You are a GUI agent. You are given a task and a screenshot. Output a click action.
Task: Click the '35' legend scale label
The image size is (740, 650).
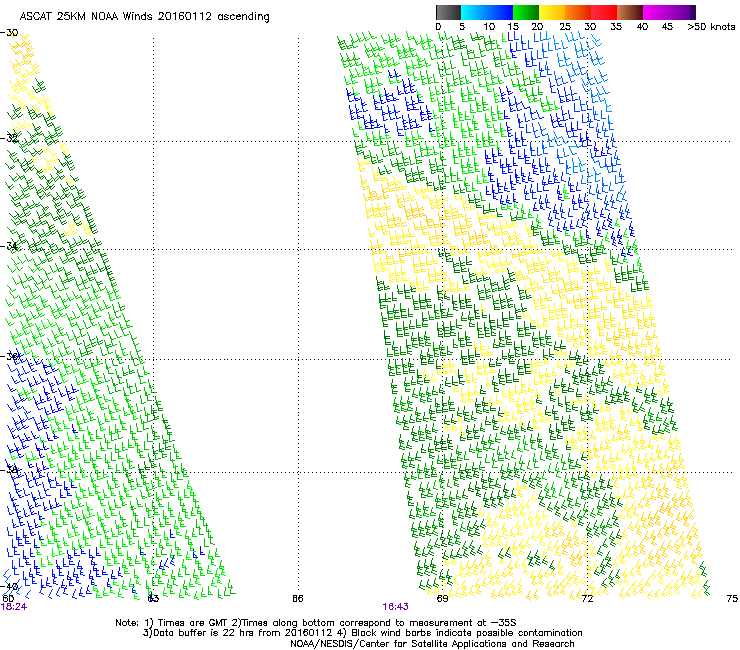(616, 27)
